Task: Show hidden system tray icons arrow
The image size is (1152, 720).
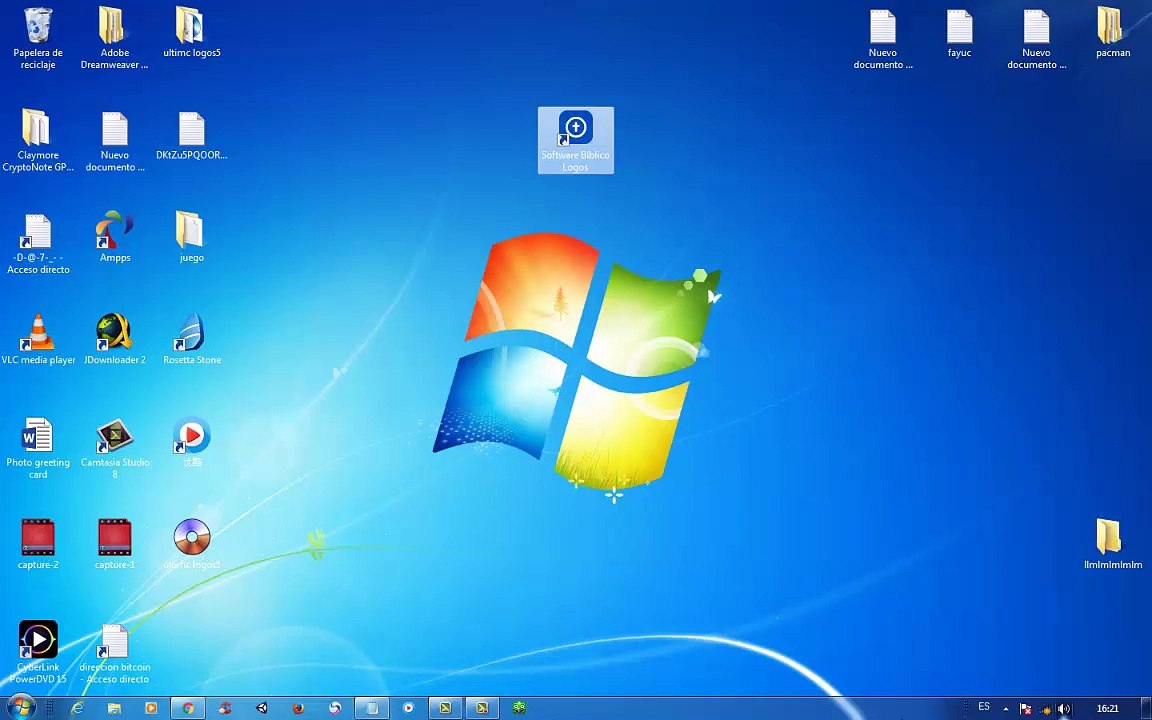Action: [1006, 709]
